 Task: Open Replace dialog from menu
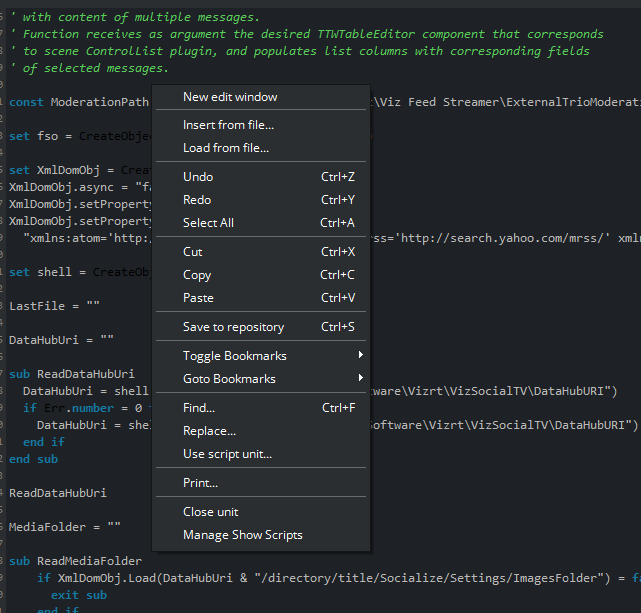coord(209,431)
